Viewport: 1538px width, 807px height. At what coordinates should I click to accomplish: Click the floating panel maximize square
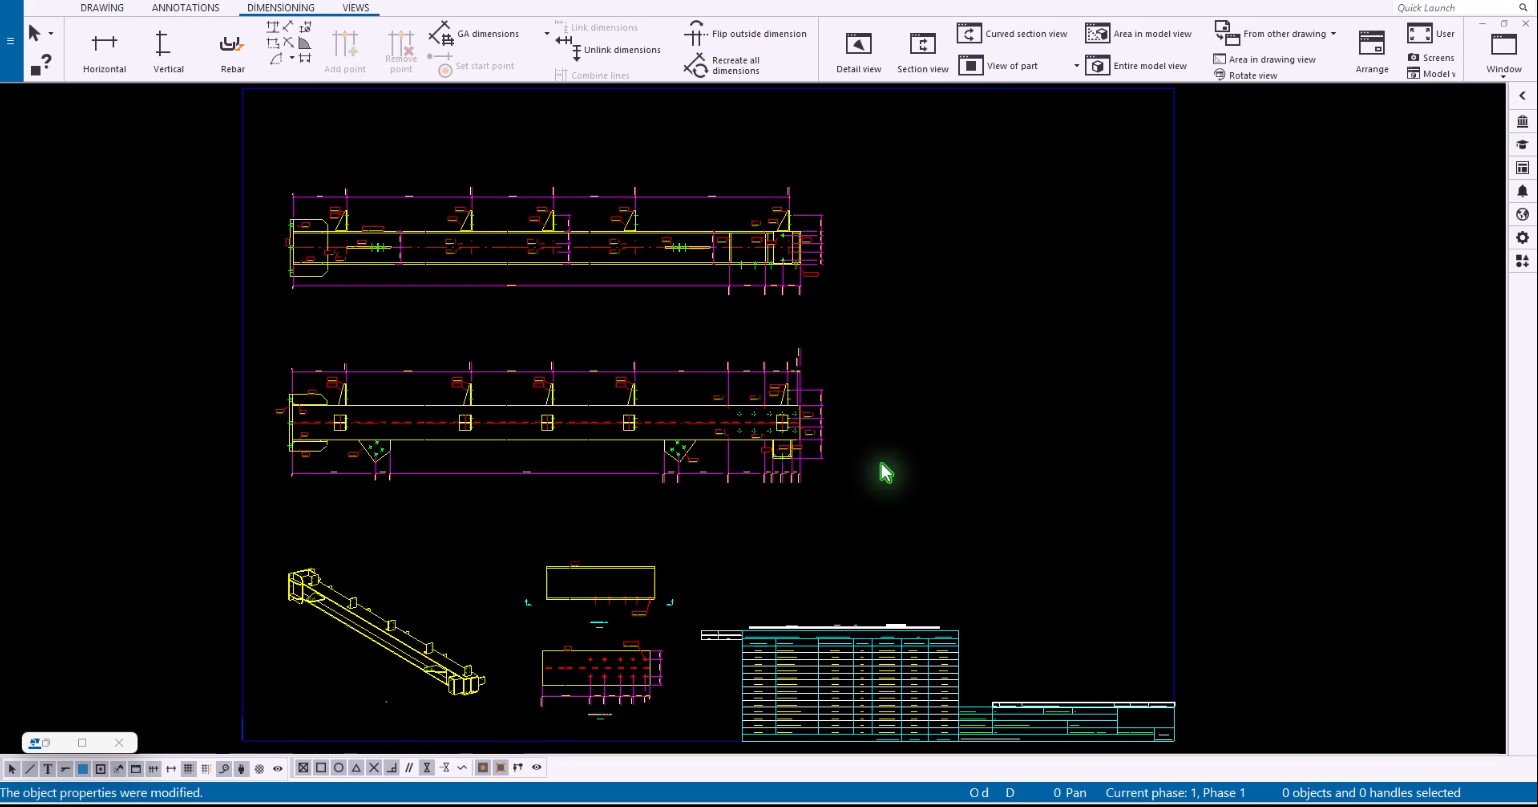coord(82,743)
